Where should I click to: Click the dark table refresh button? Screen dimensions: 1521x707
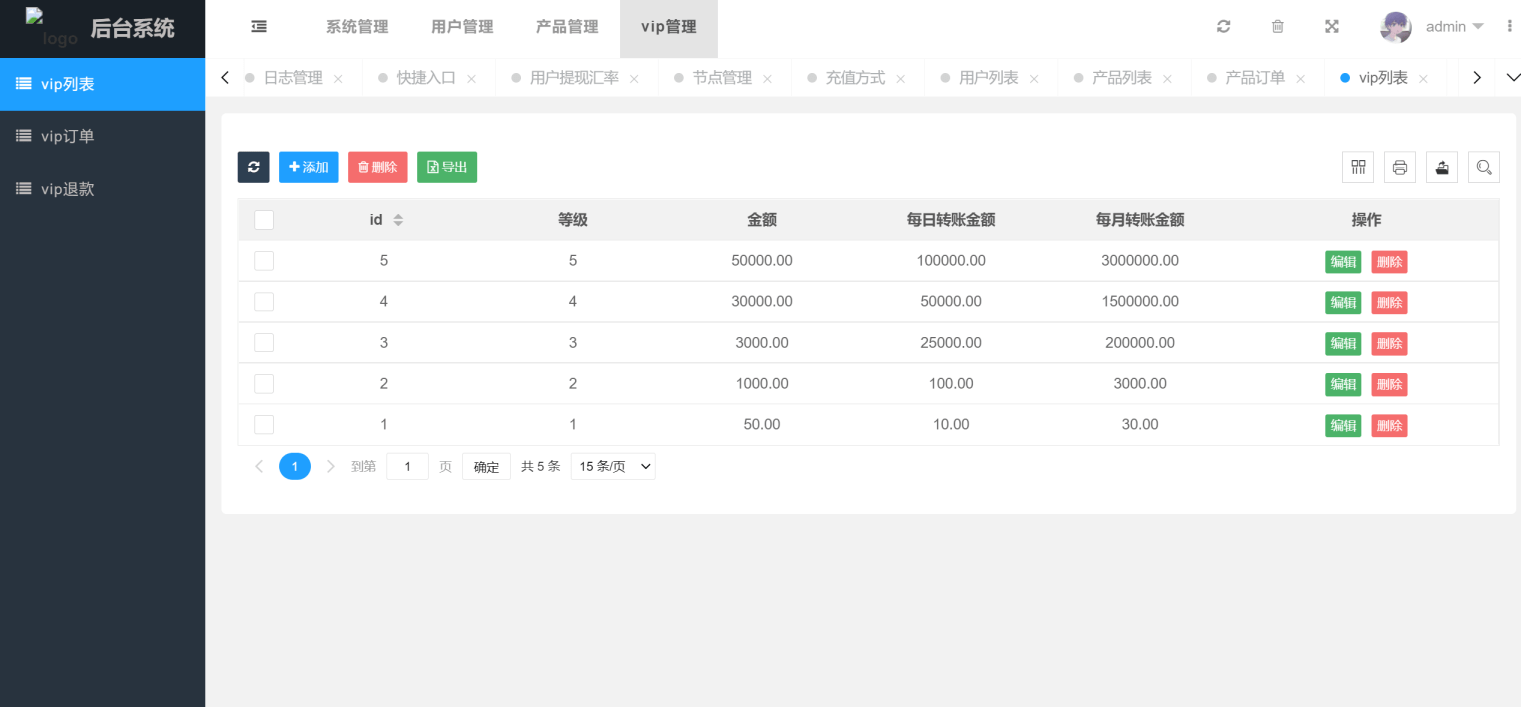253,167
